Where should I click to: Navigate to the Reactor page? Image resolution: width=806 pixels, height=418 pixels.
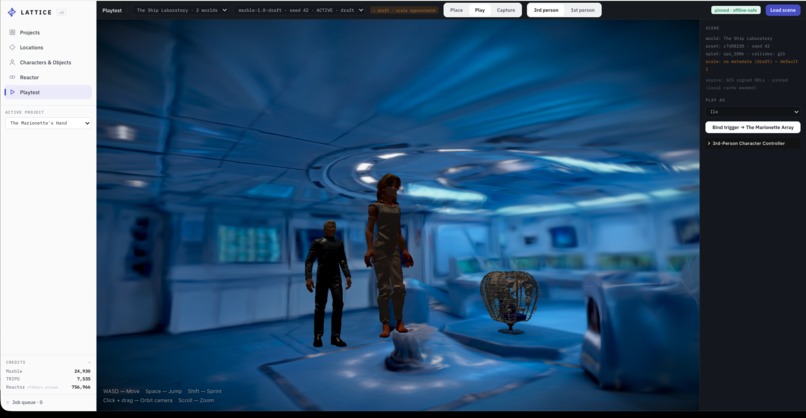pyautogui.click(x=48, y=77)
